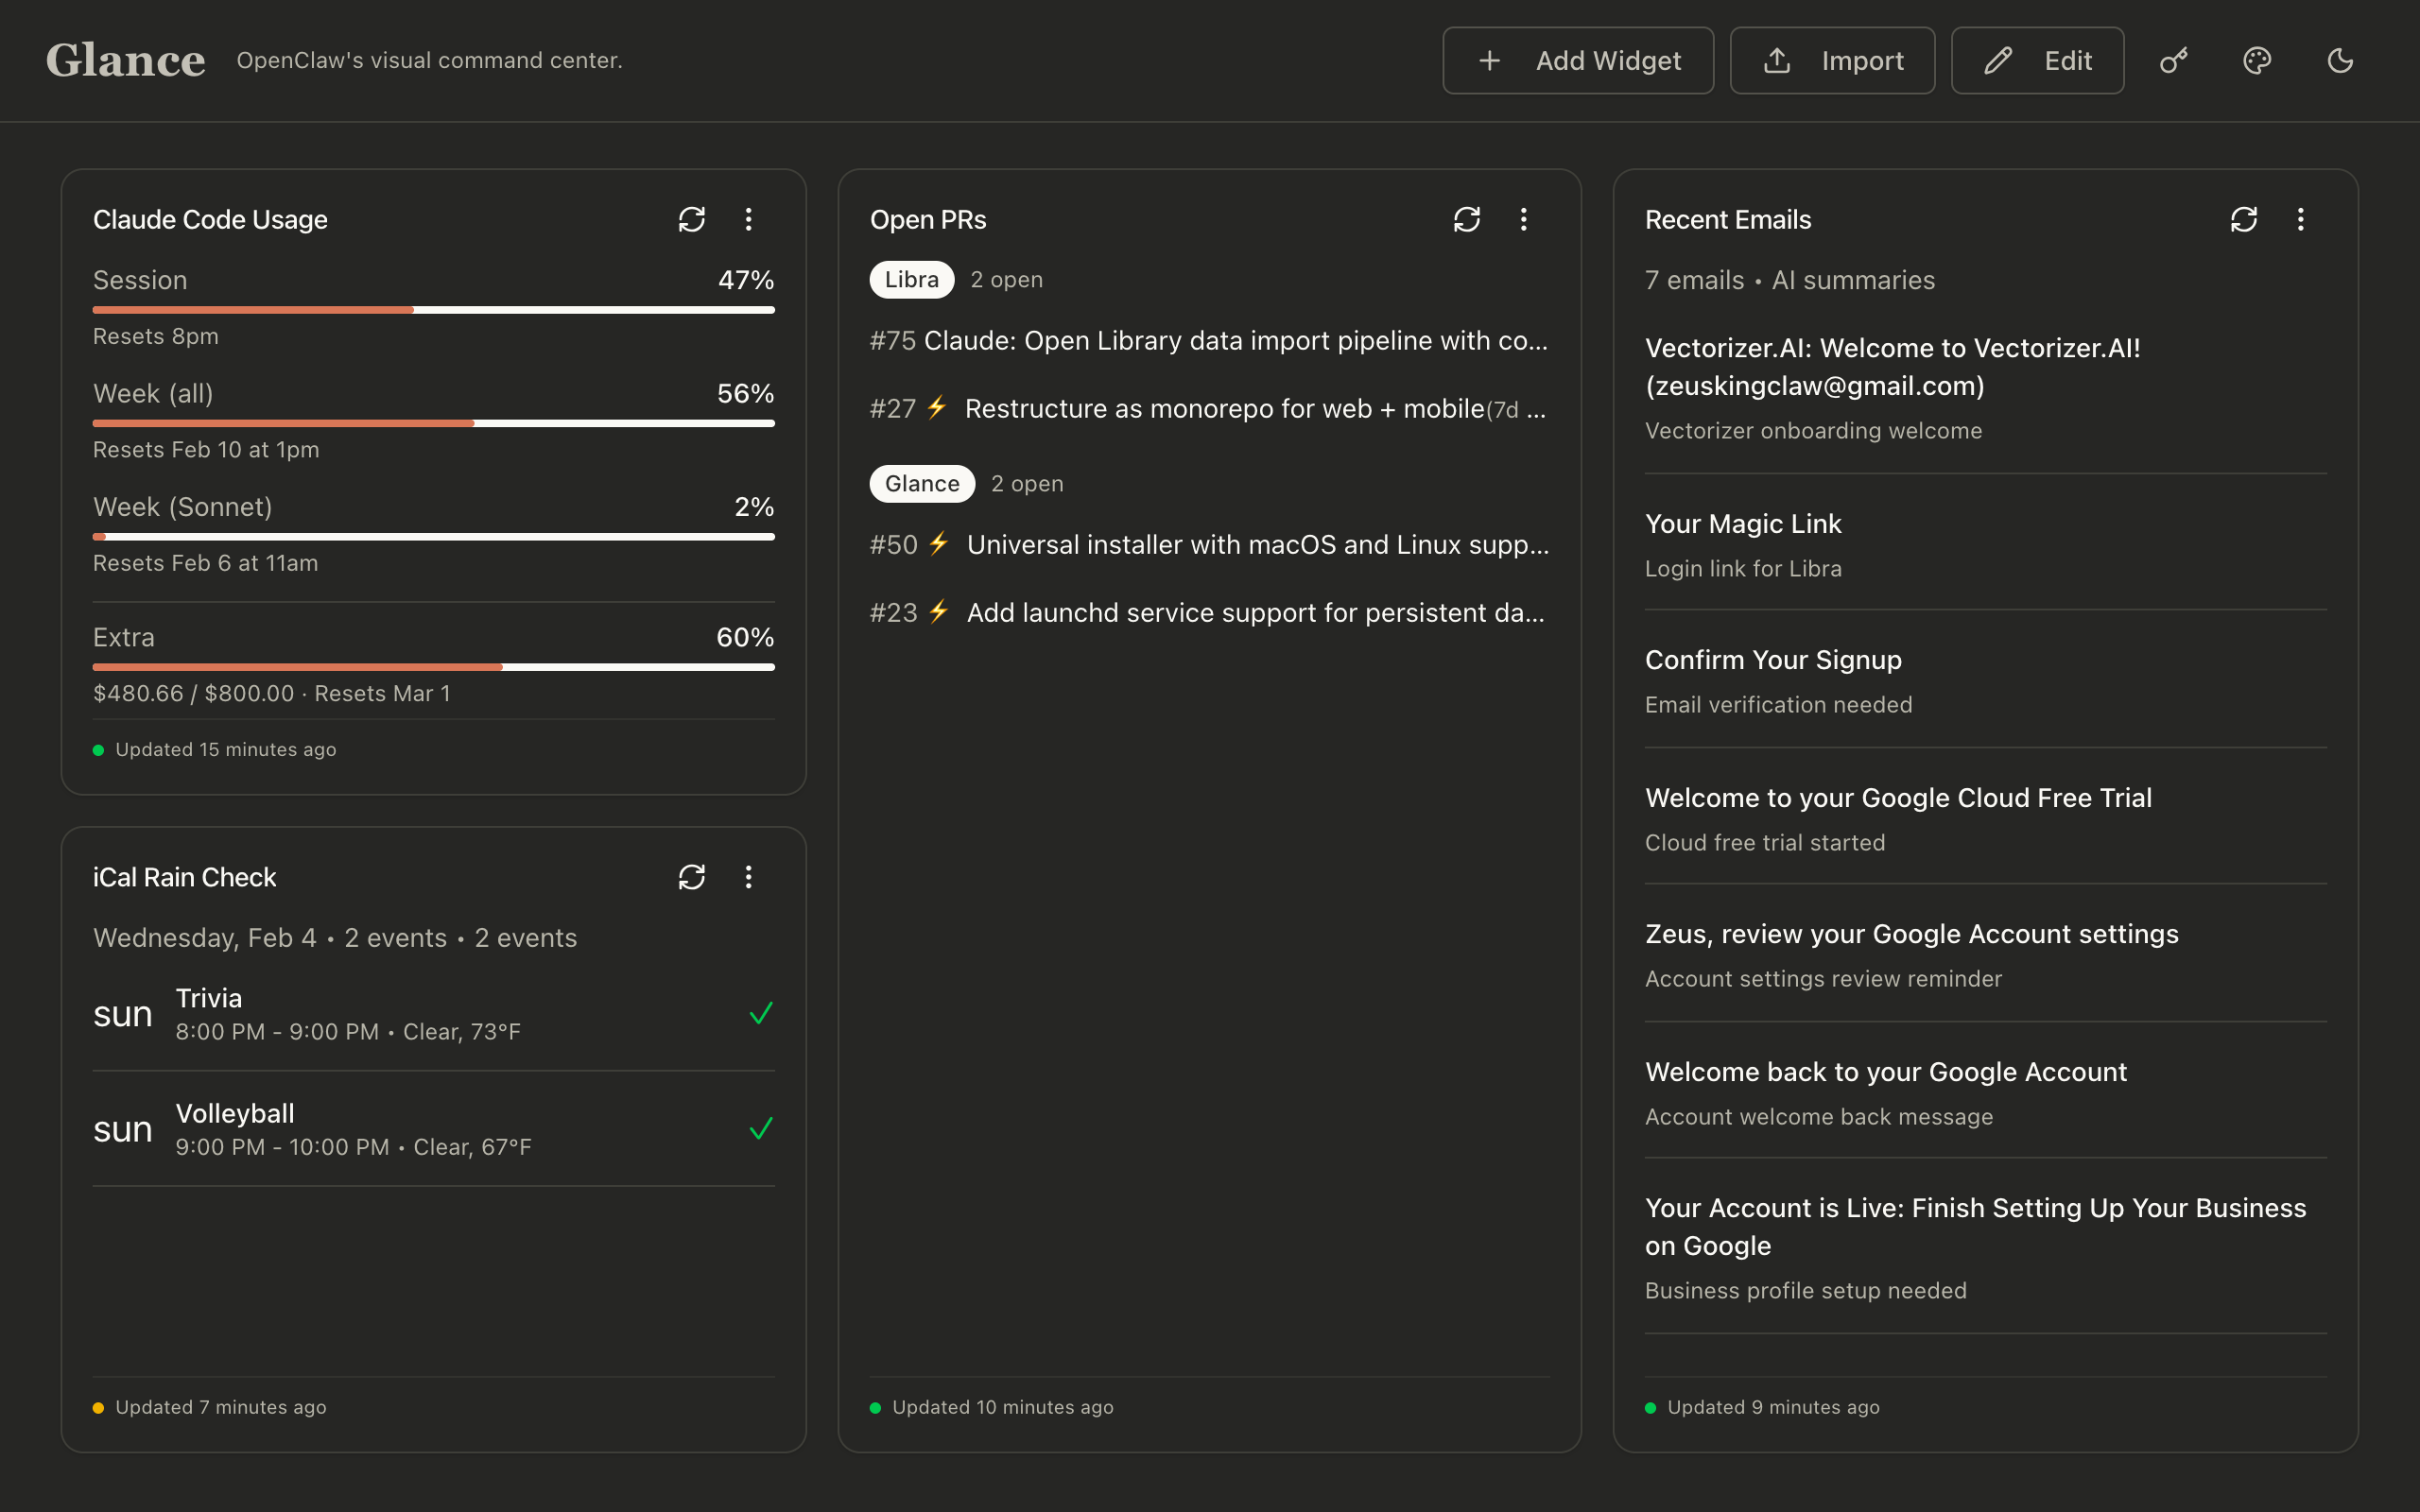
Task: Refresh the Recent Emails widget
Action: click(x=2244, y=219)
